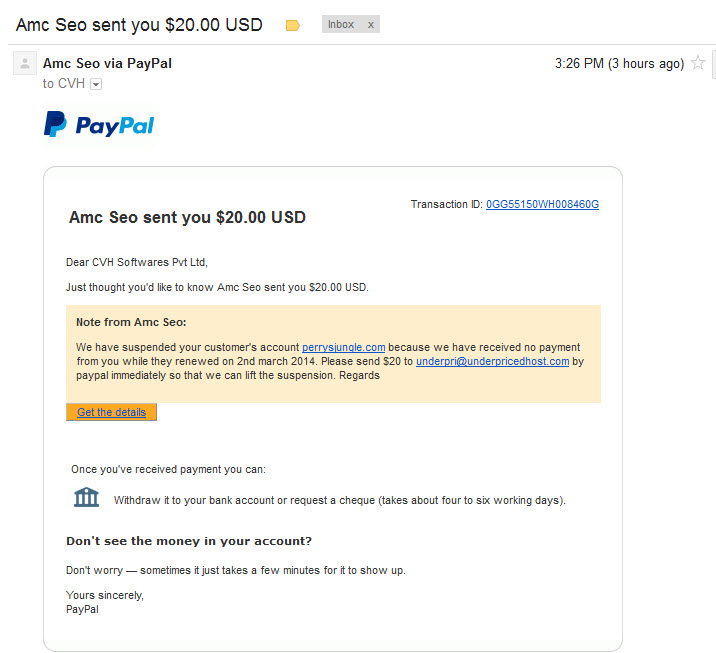Click Don't see the money heading
Viewport: 716px width, 653px height.
pos(189,541)
